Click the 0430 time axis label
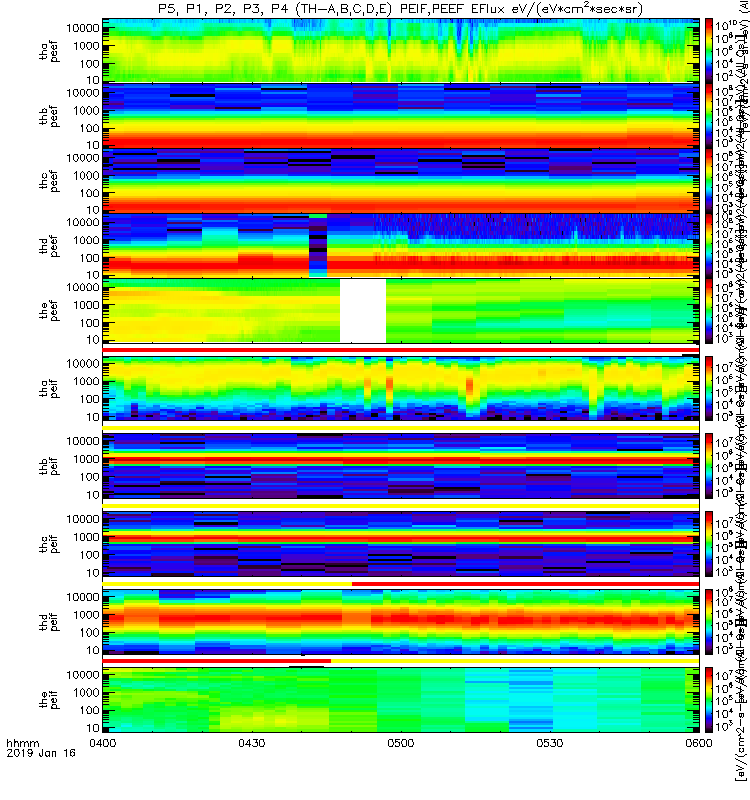This screenshot has width=750, height=800. point(252,743)
